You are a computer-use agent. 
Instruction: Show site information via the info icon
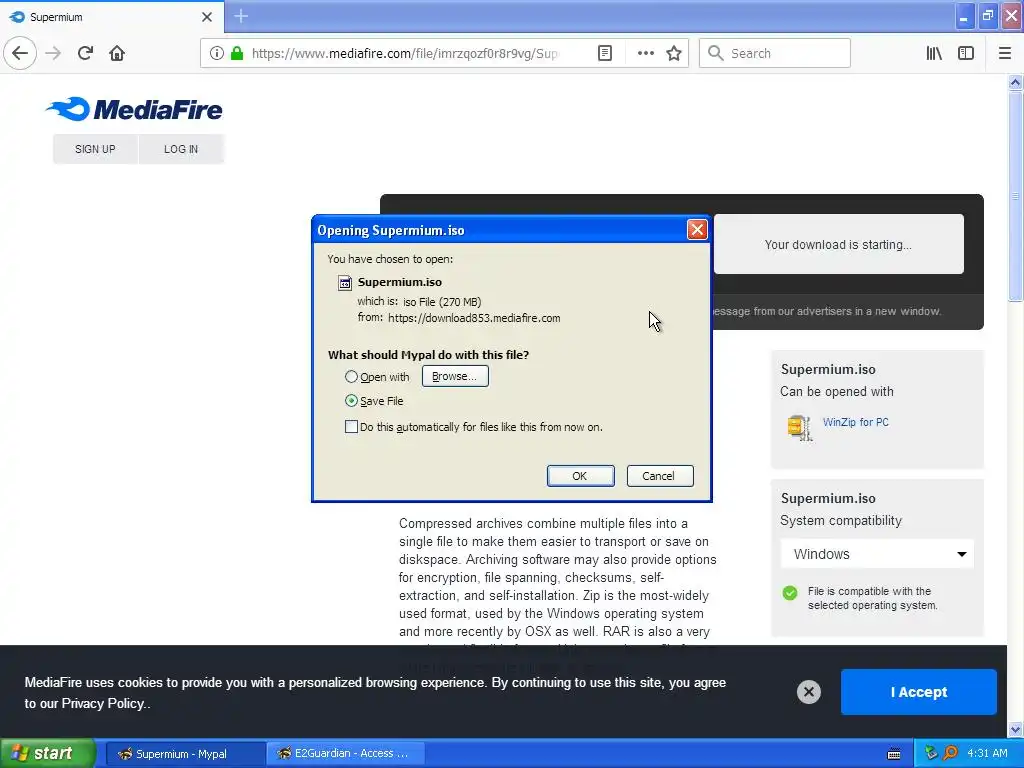(x=217, y=53)
